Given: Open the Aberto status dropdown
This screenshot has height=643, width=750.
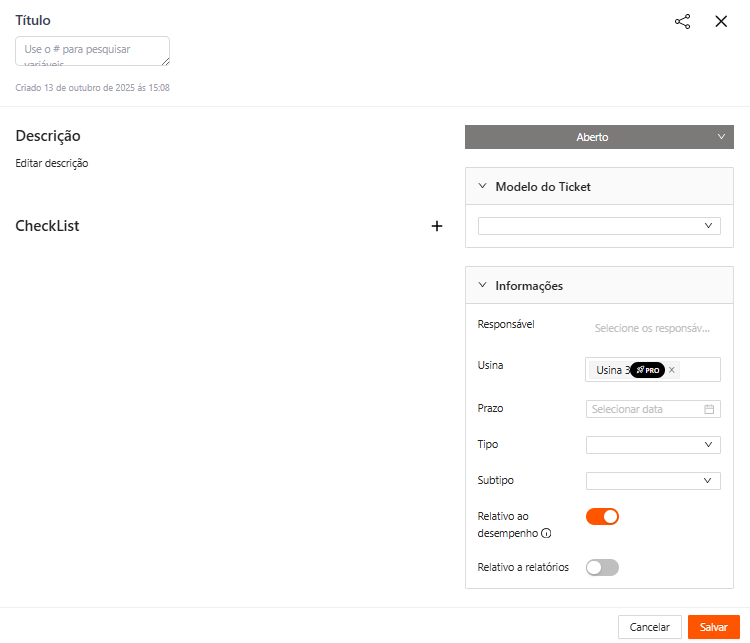Looking at the screenshot, I should (599, 137).
